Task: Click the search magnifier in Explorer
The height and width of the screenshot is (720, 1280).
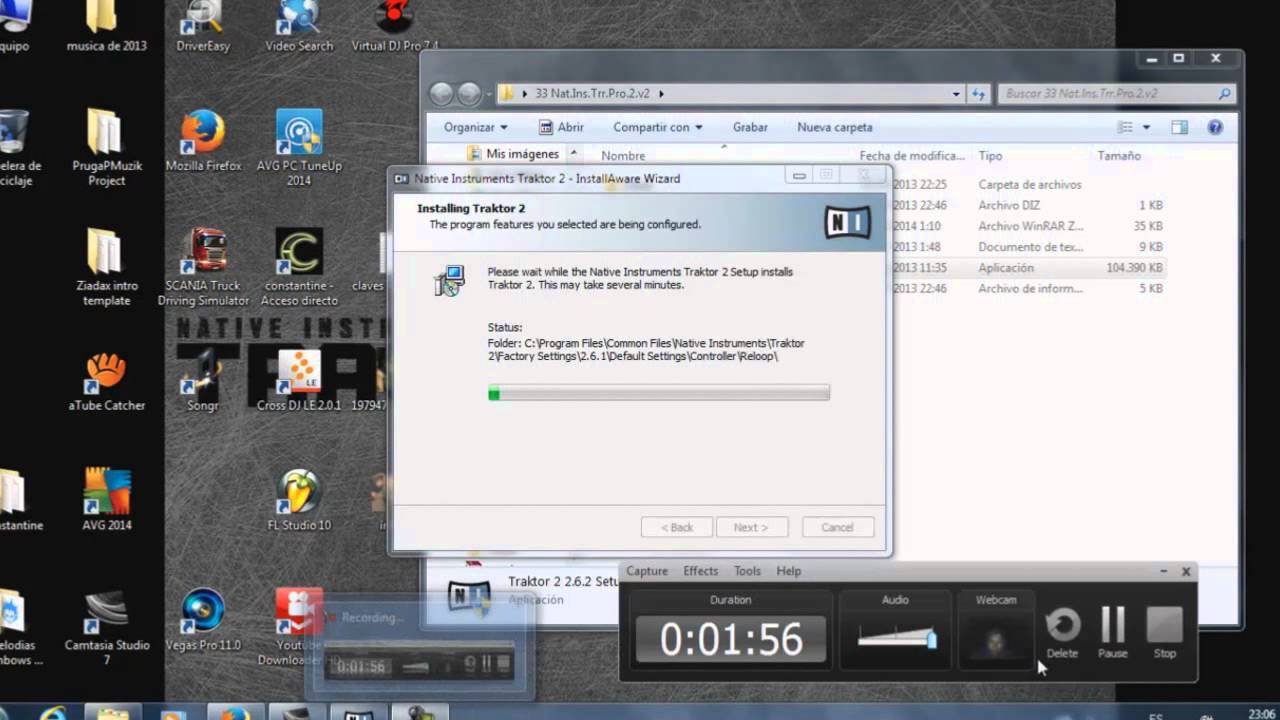Action: (x=1224, y=94)
